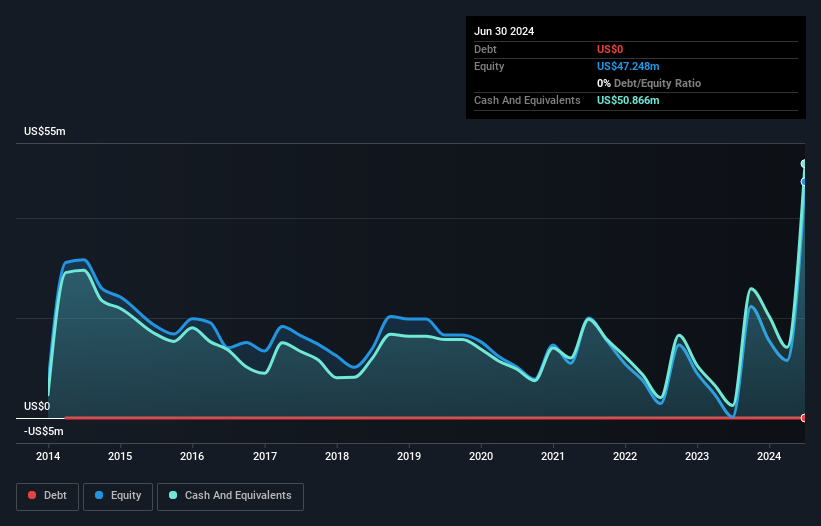The image size is (821, 526).
Task: Click the US$47.248m equity value
Action: 628,66
